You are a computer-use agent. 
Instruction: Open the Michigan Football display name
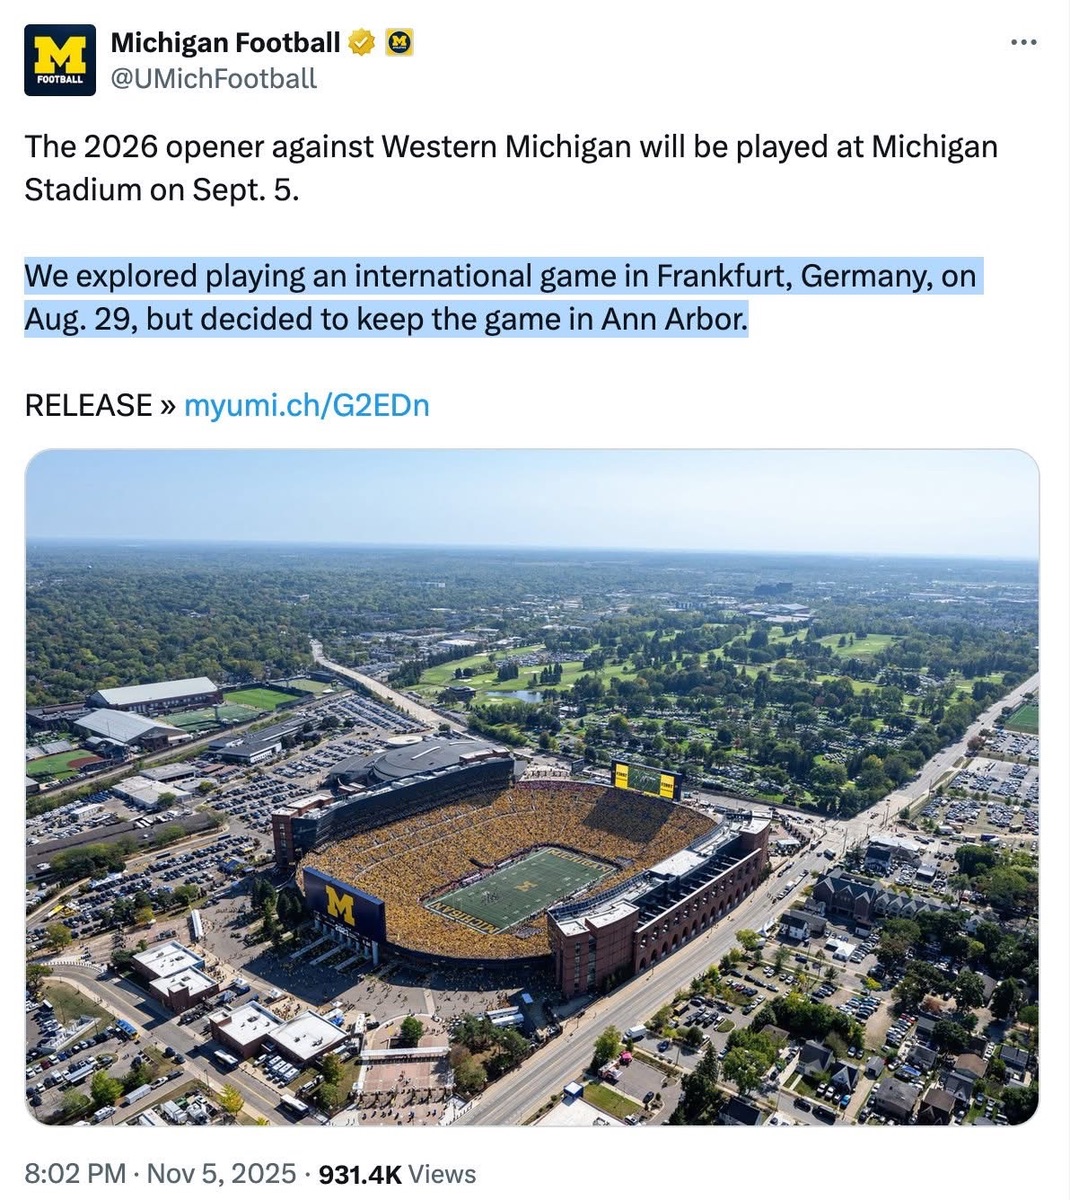225,42
